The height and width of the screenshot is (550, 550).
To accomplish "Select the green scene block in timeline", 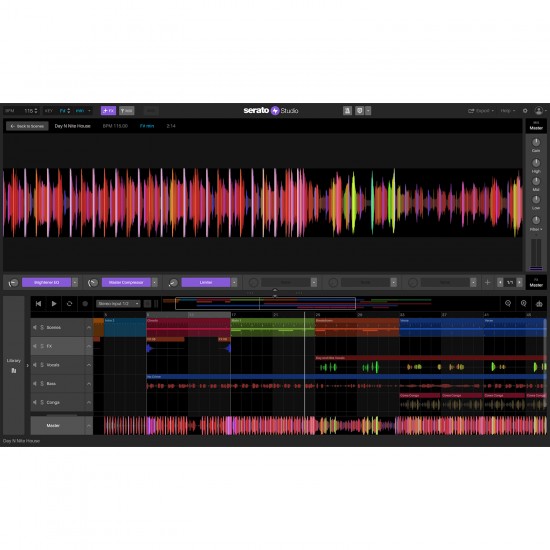I will click(273, 328).
